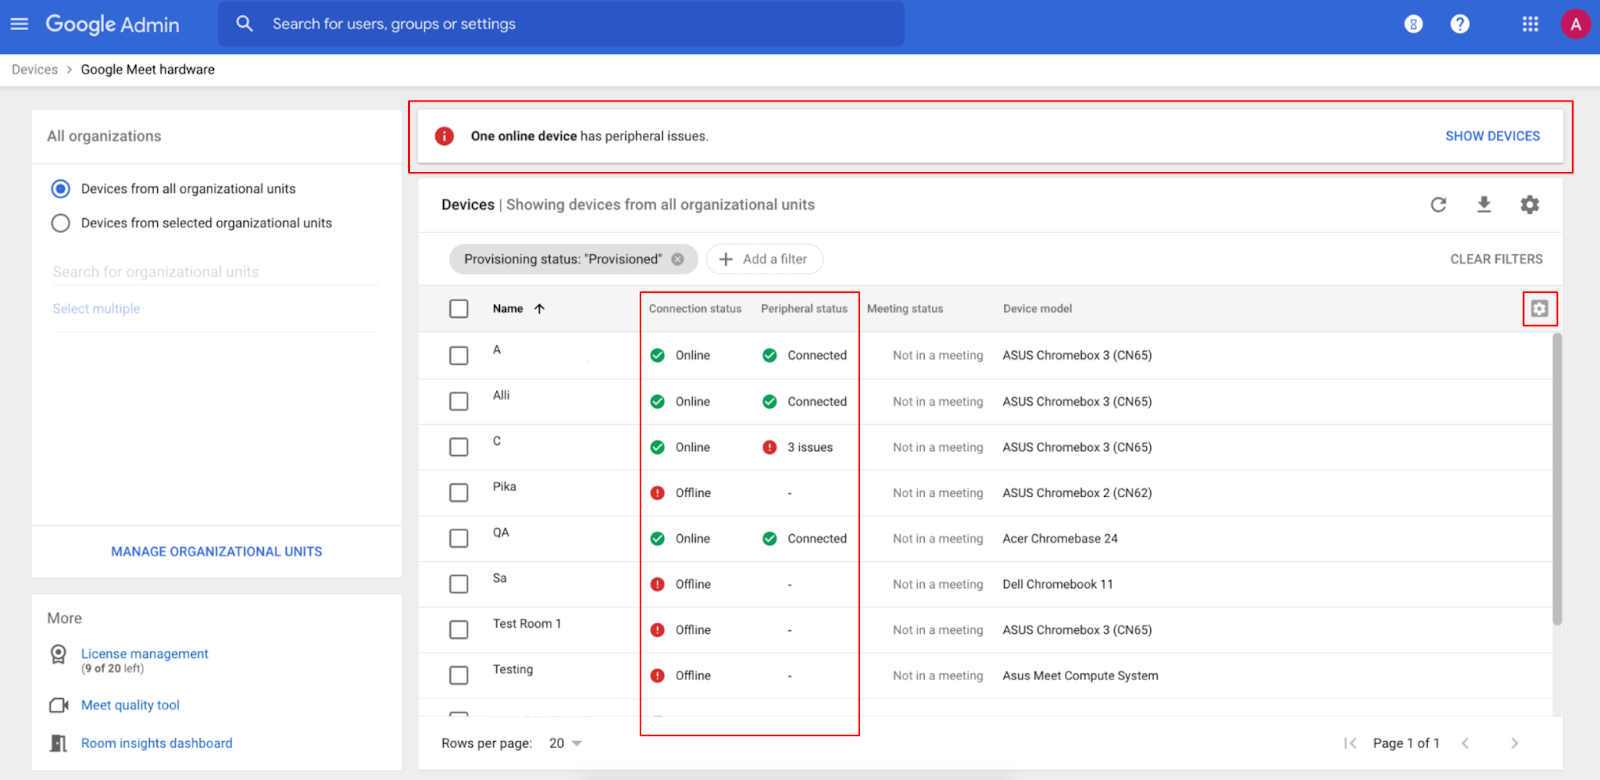The height and width of the screenshot is (780, 1600).
Task: Open device settings gear icon
Action: point(1530,205)
